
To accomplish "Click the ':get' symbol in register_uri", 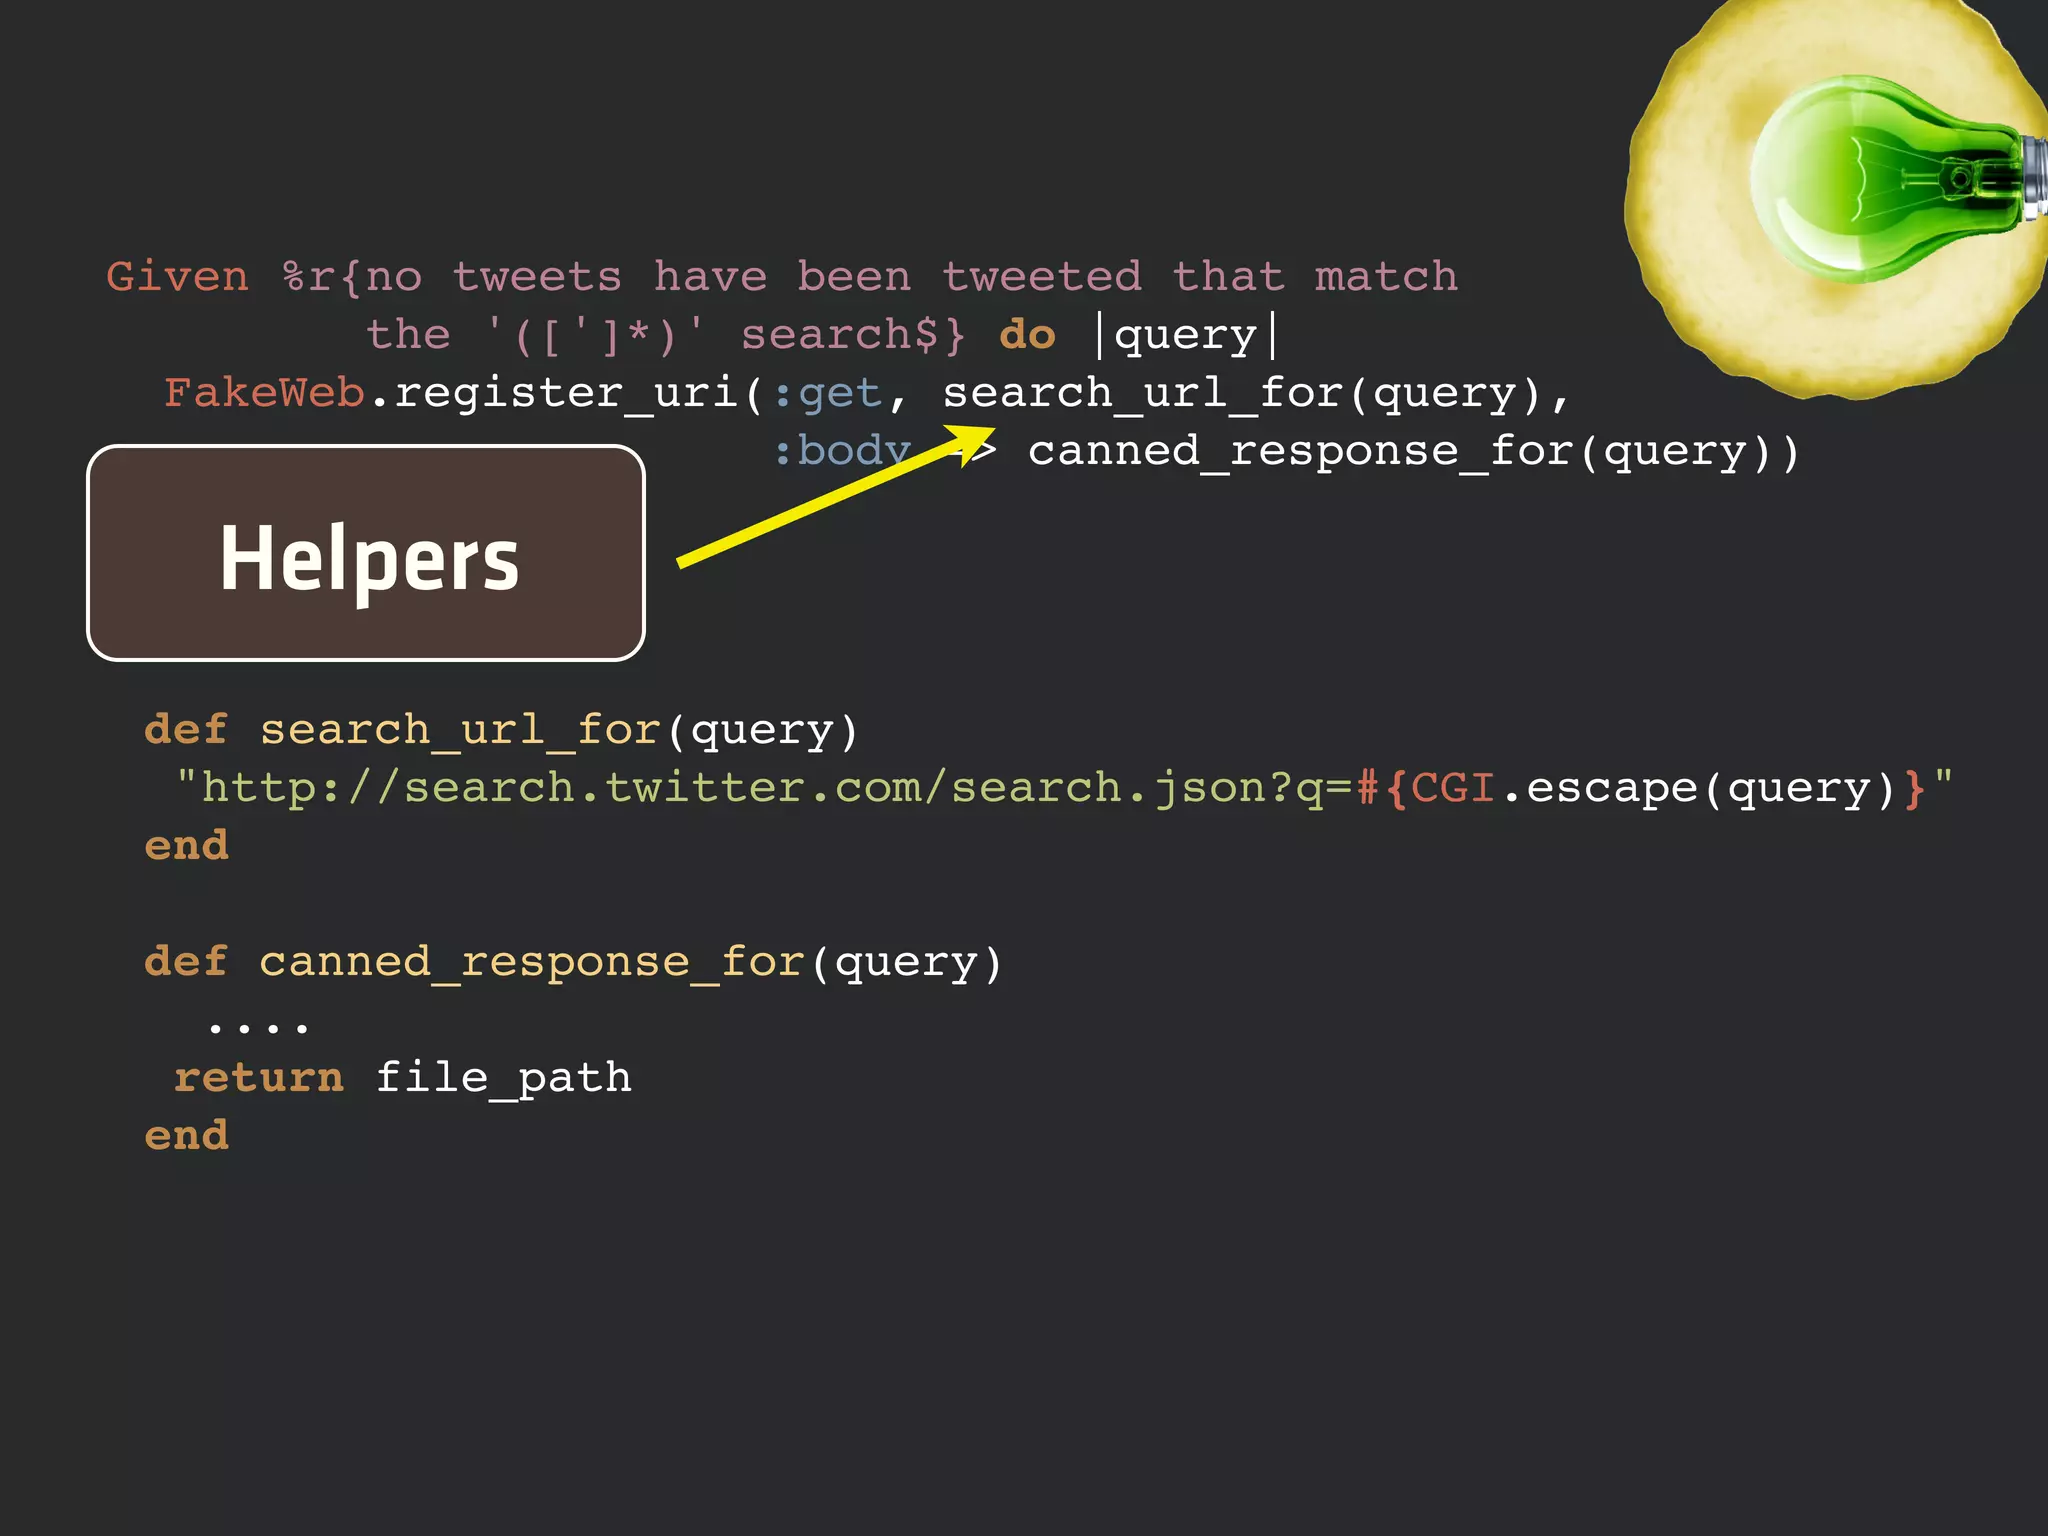I will pos(828,394).
